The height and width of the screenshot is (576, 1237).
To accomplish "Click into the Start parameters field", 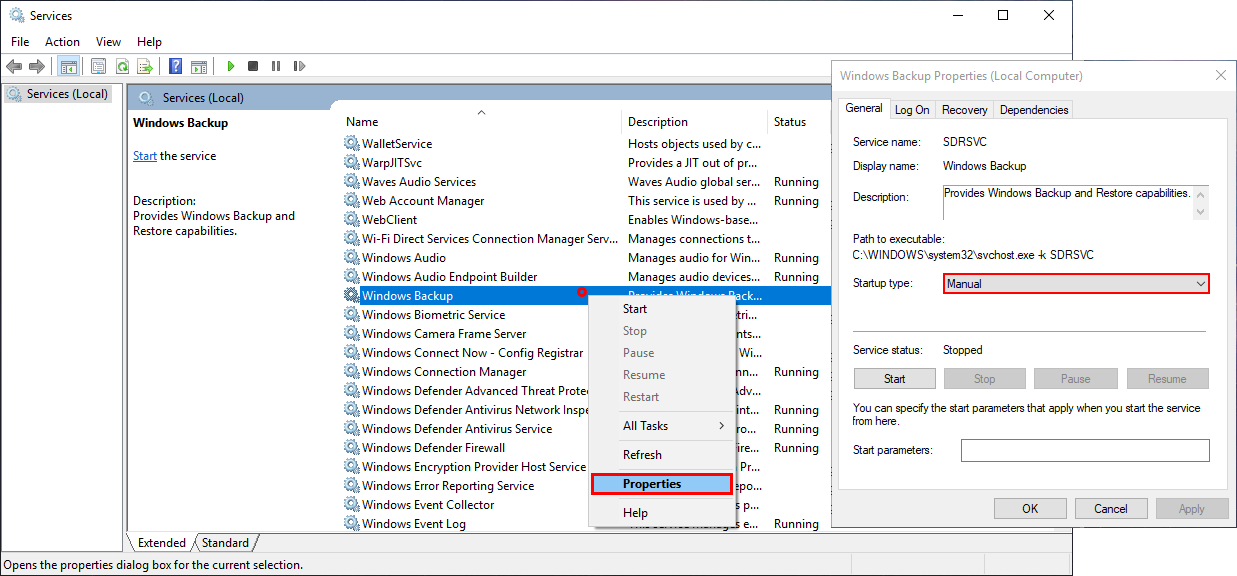I will tap(1085, 450).
